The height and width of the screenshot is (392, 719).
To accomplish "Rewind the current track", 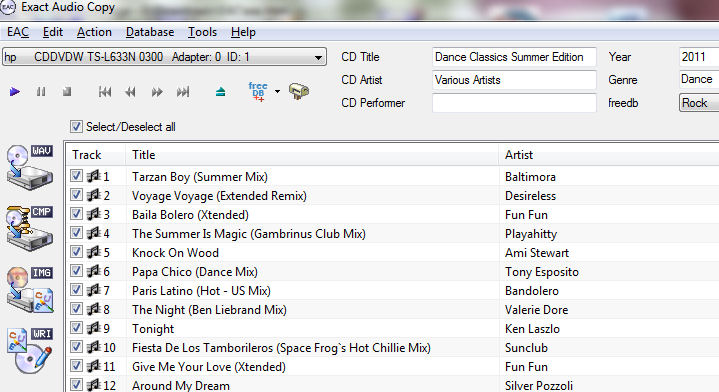I will [x=131, y=92].
